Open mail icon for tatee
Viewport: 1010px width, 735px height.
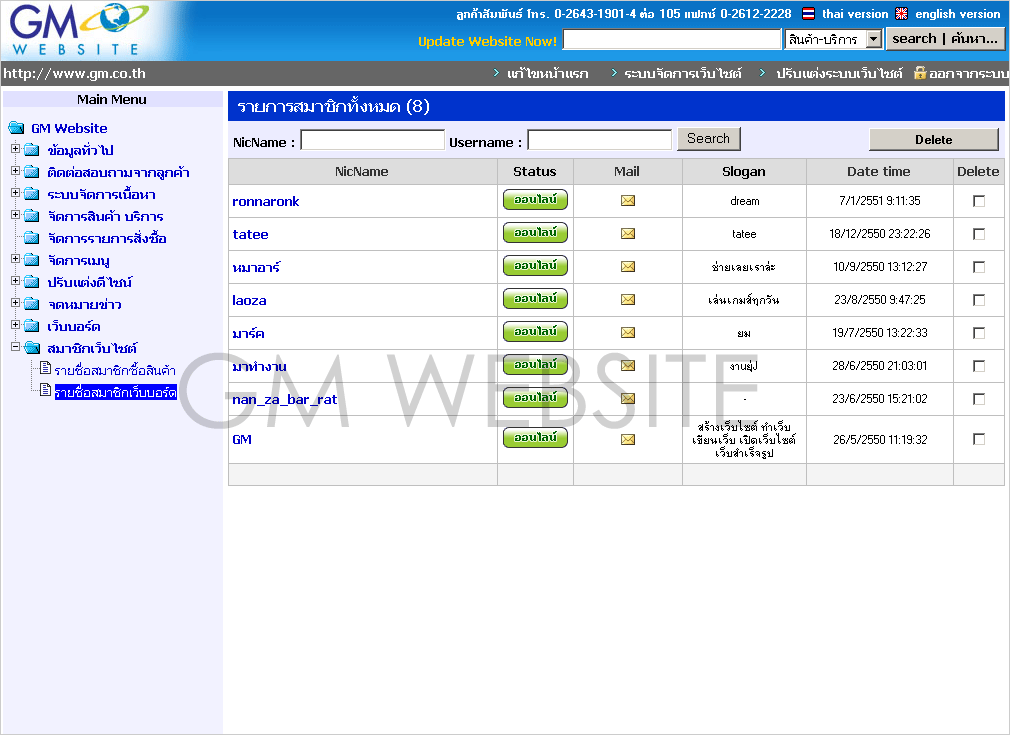tap(627, 234)
